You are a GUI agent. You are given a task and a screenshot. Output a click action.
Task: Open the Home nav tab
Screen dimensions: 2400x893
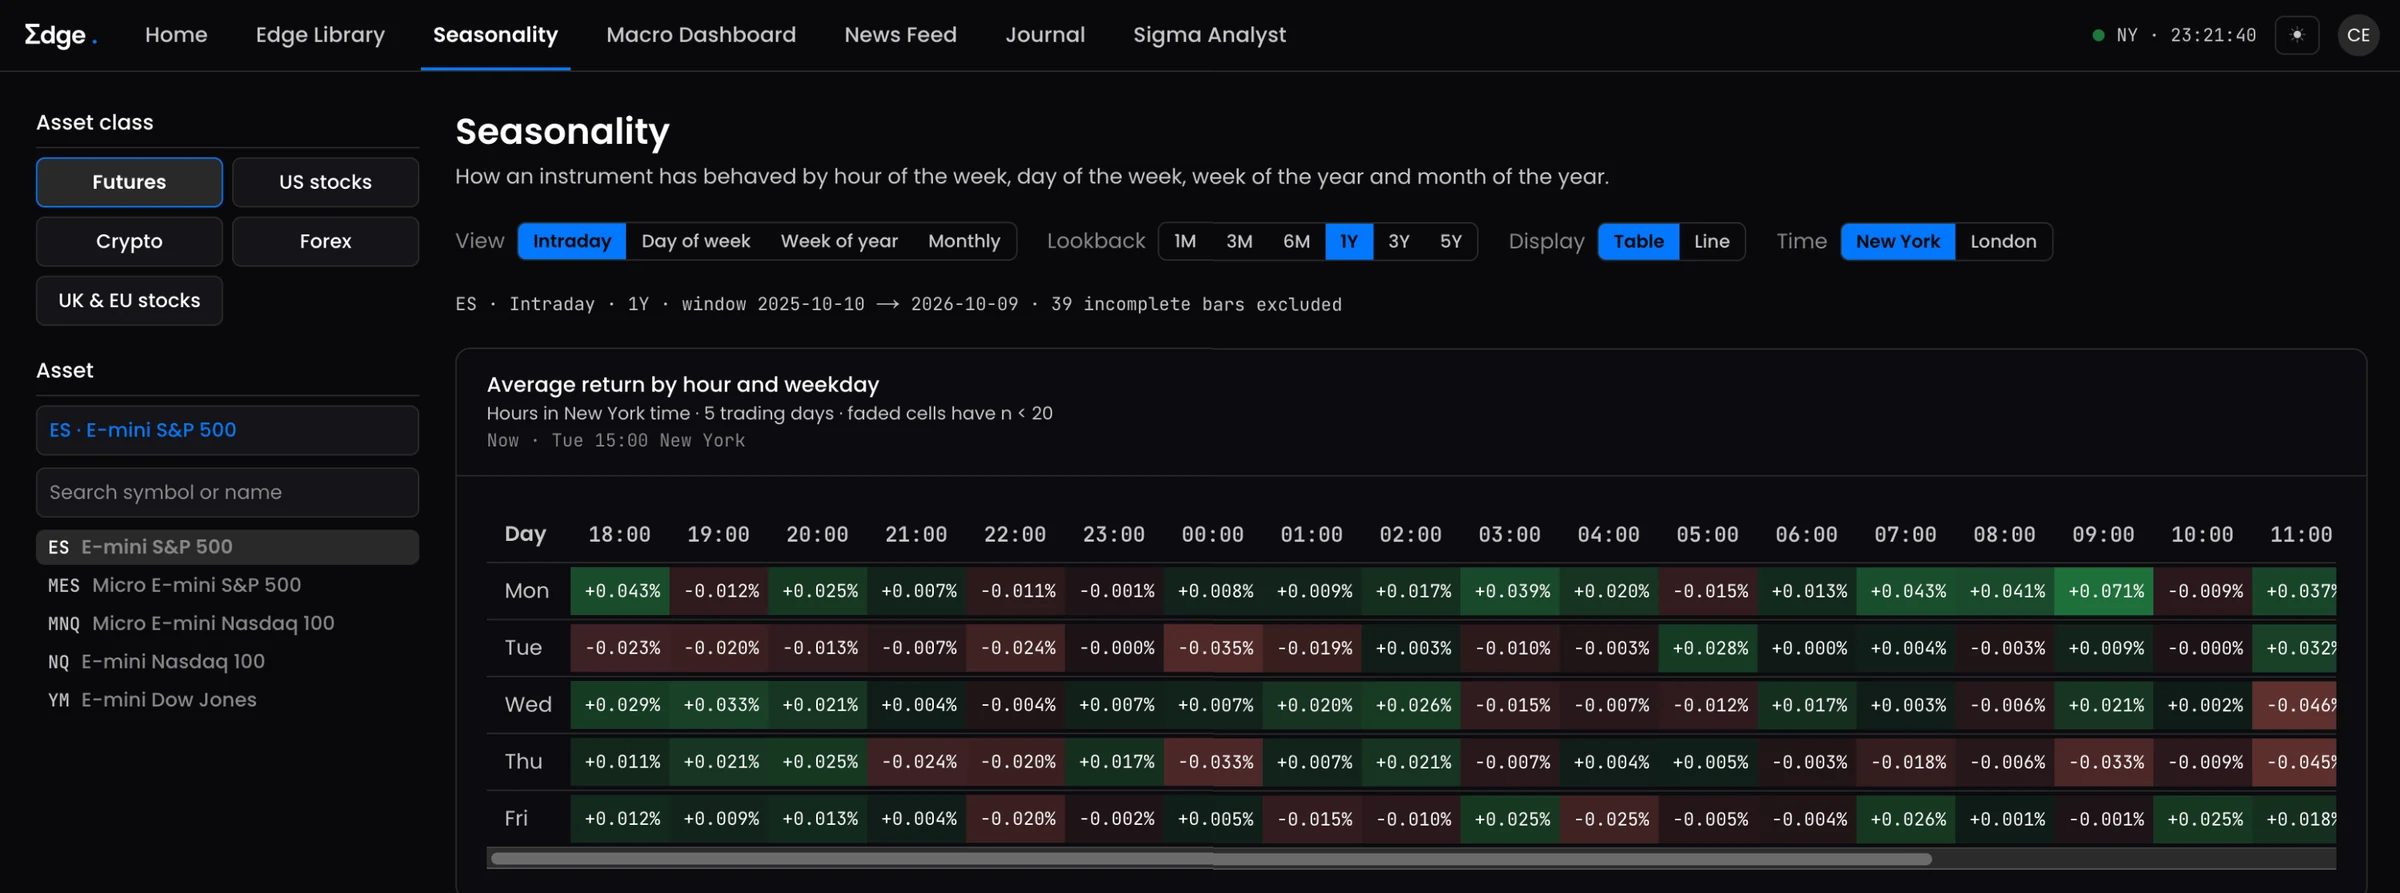pyautogui.click(x=176, y=35)
